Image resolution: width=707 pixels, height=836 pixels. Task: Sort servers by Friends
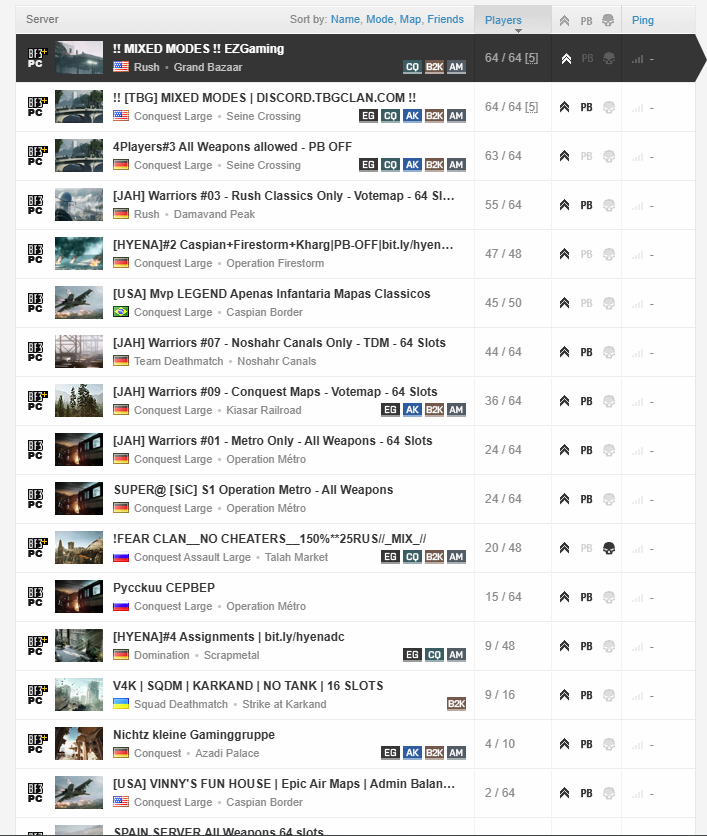point(445,19)
